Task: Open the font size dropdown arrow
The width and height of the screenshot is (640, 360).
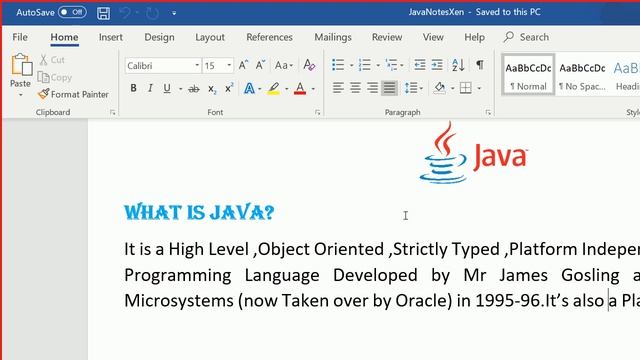Action: point(229,65)
